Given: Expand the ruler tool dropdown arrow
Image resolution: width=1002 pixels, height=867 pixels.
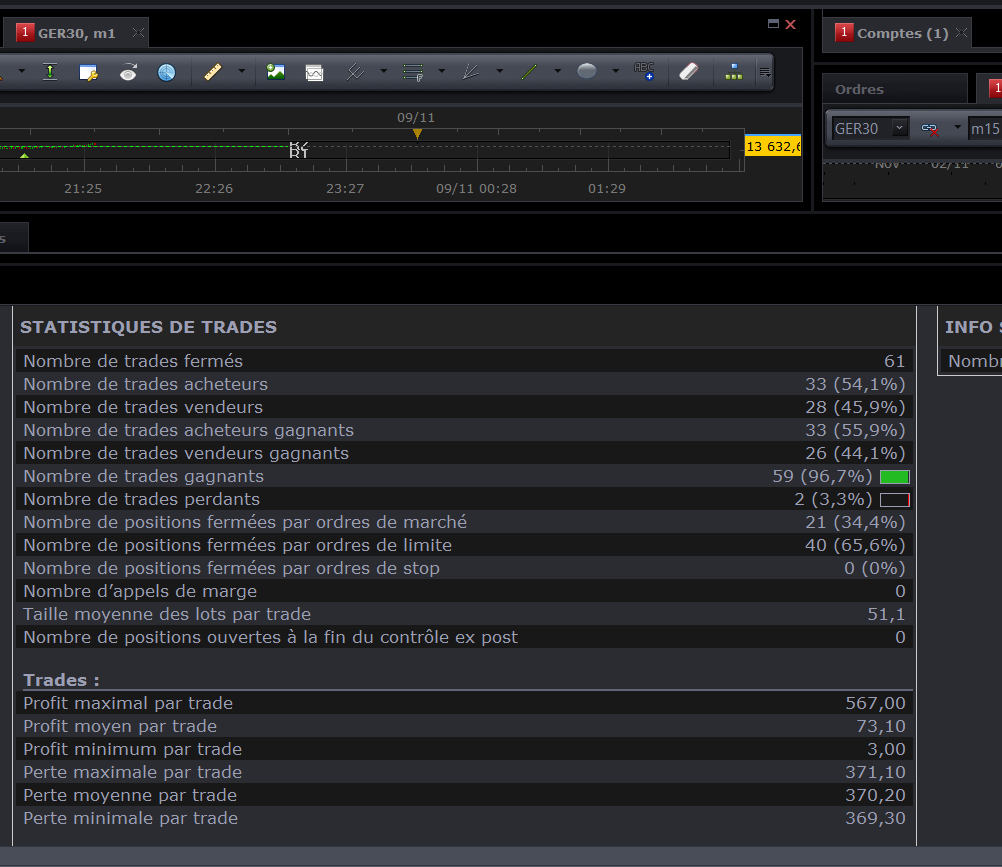Looking at the screenshot, I should (242, 71).
